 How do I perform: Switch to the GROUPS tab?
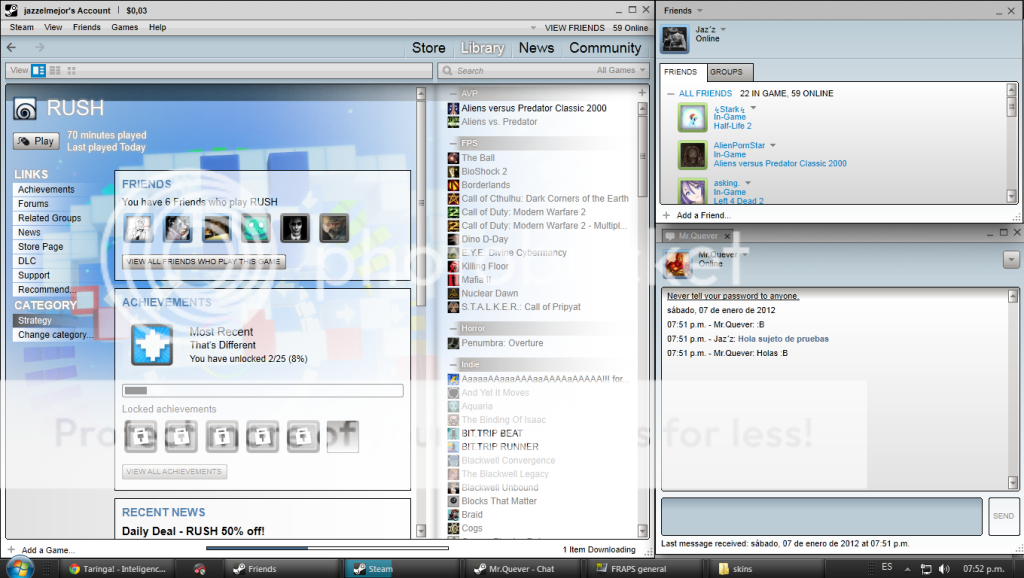727,72
